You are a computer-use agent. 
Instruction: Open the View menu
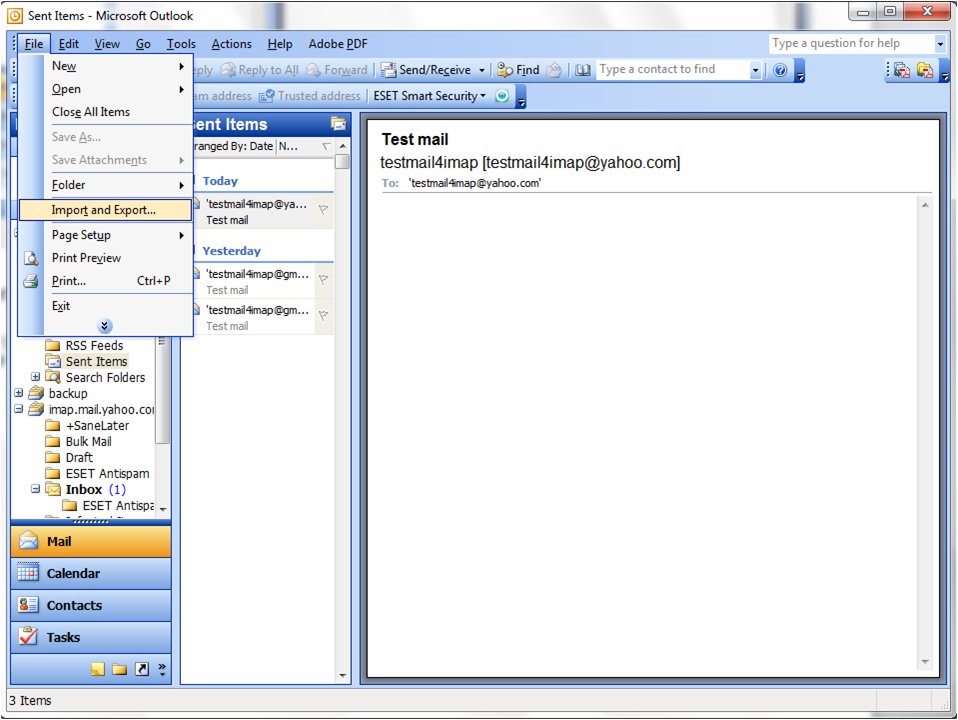pos(107,44)
